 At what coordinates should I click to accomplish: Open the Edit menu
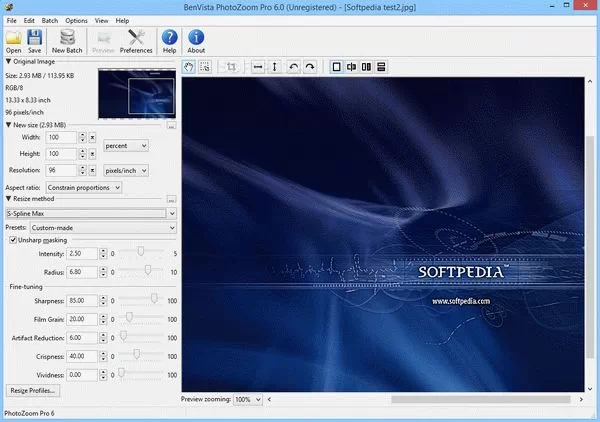point(29,21)
